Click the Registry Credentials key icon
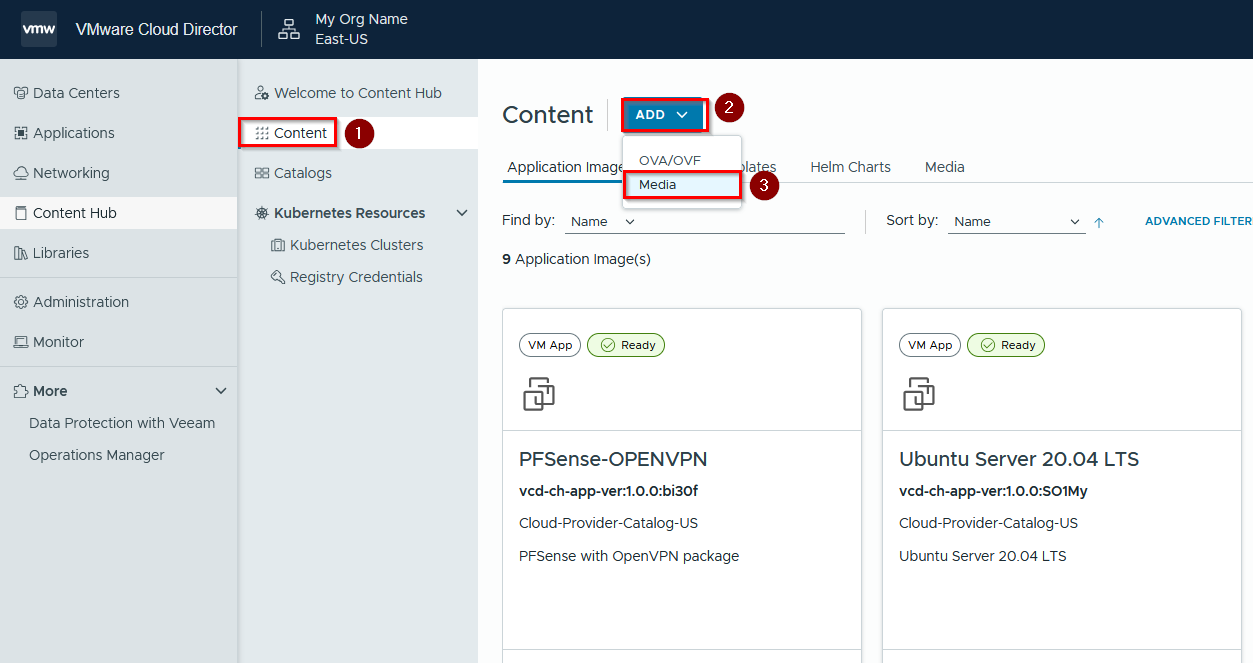The height and width of the screenshot is (663, 1253). point(278,277)
